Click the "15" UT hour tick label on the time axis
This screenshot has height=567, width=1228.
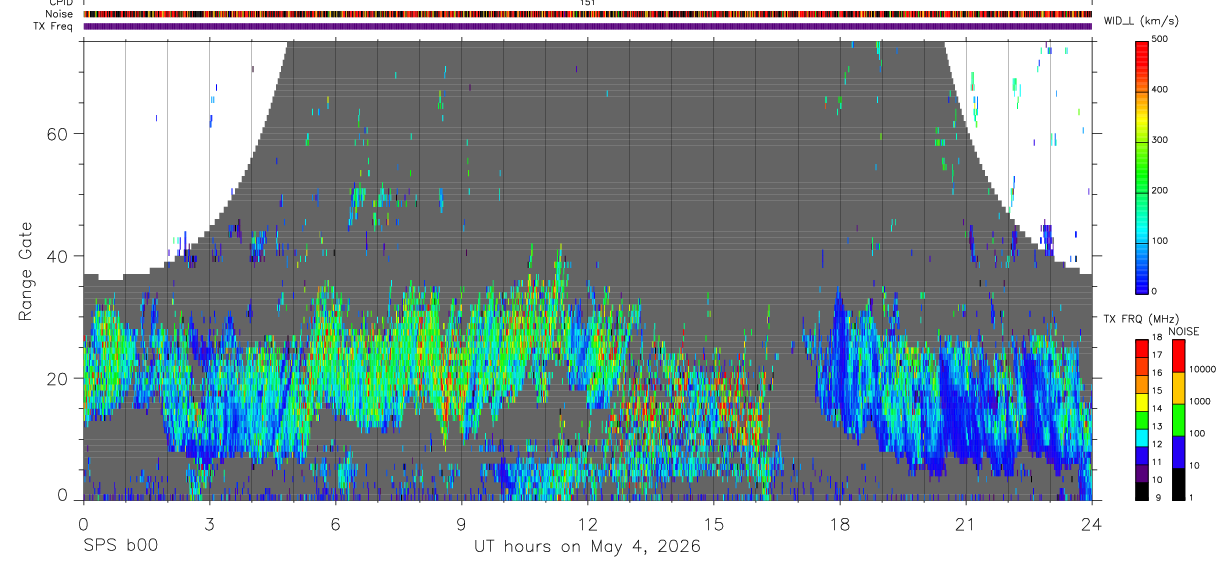tap(714, 523)
